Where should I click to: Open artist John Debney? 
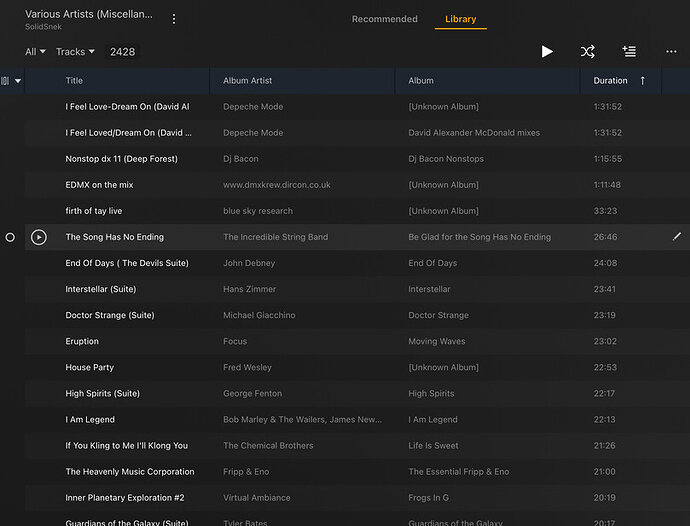(249, 263)
